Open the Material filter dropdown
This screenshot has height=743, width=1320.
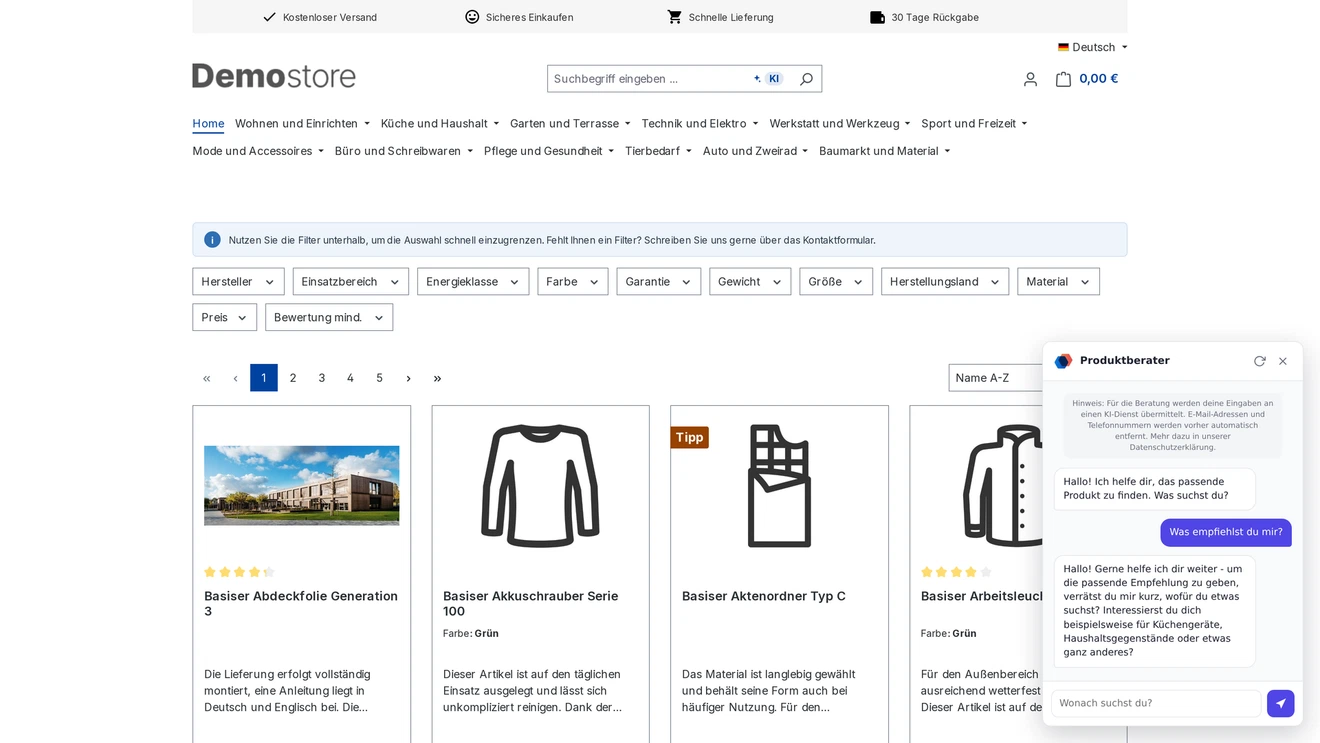click(1058, 282)
